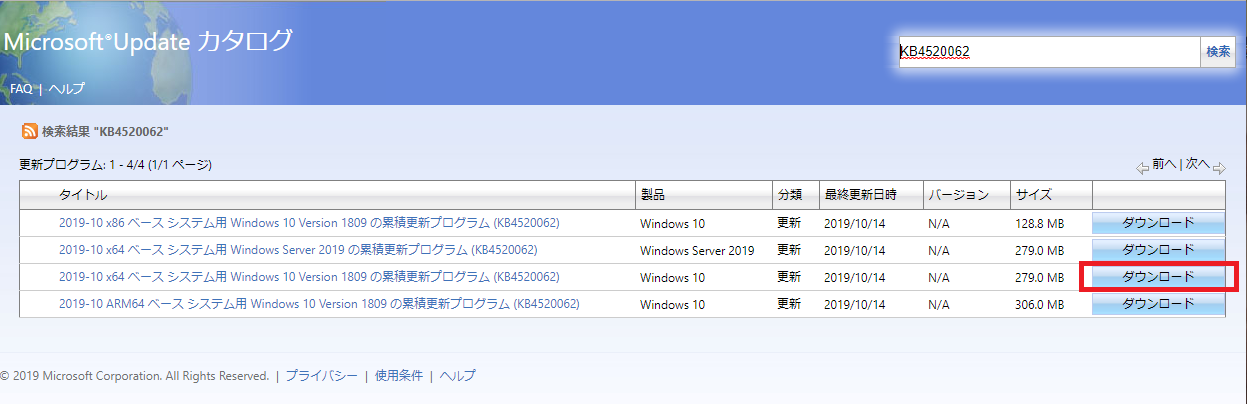Download the x86 128.8 MB update

click(x=1158, y=223)
